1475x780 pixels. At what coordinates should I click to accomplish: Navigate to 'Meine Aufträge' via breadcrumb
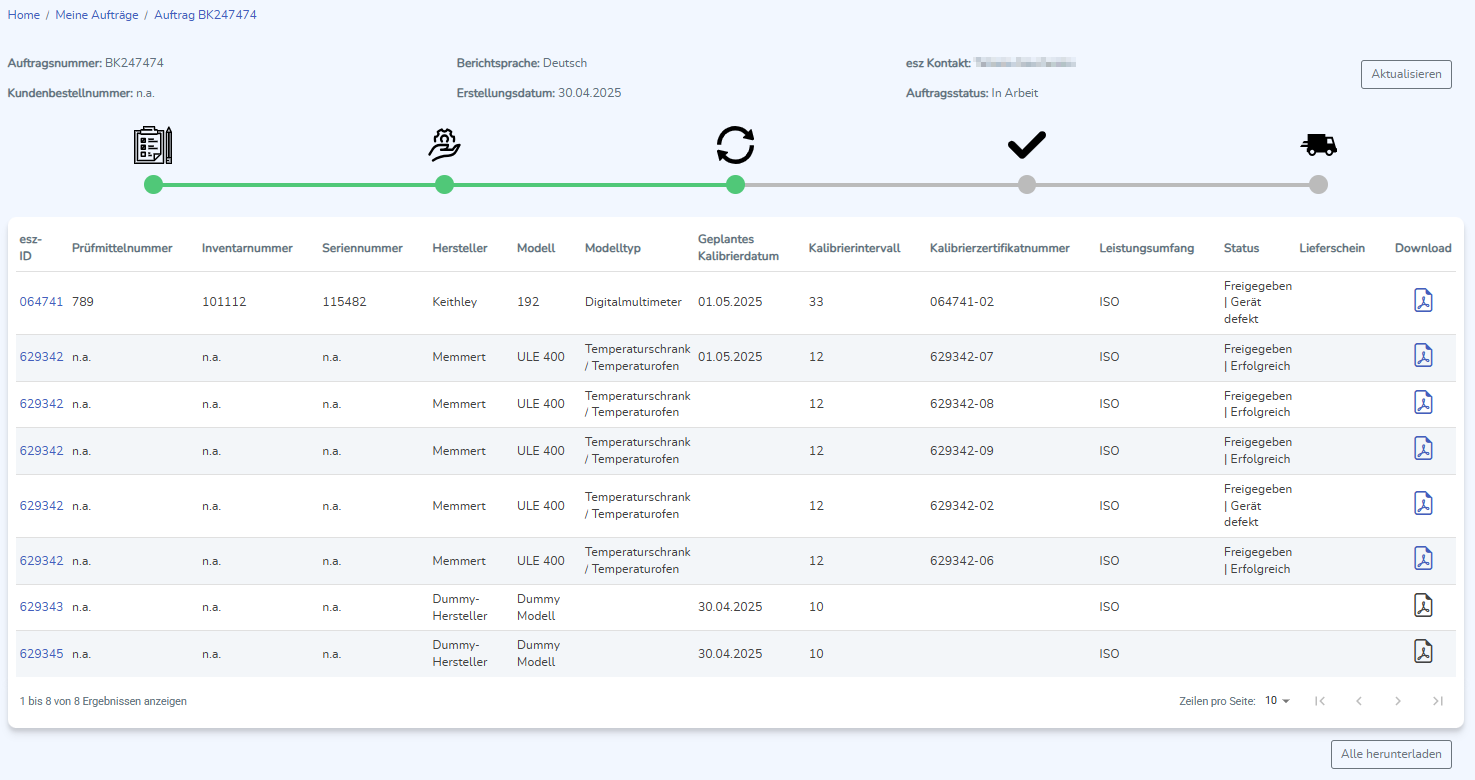coord(97,14)
